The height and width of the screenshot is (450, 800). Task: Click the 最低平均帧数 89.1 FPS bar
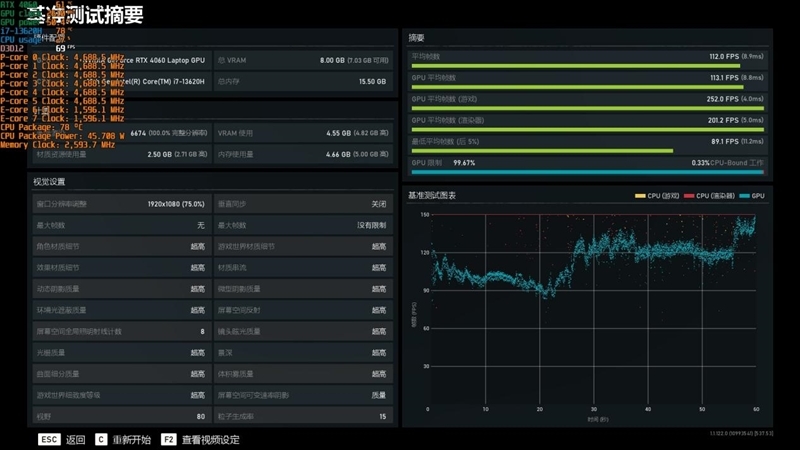click(587, 145)
